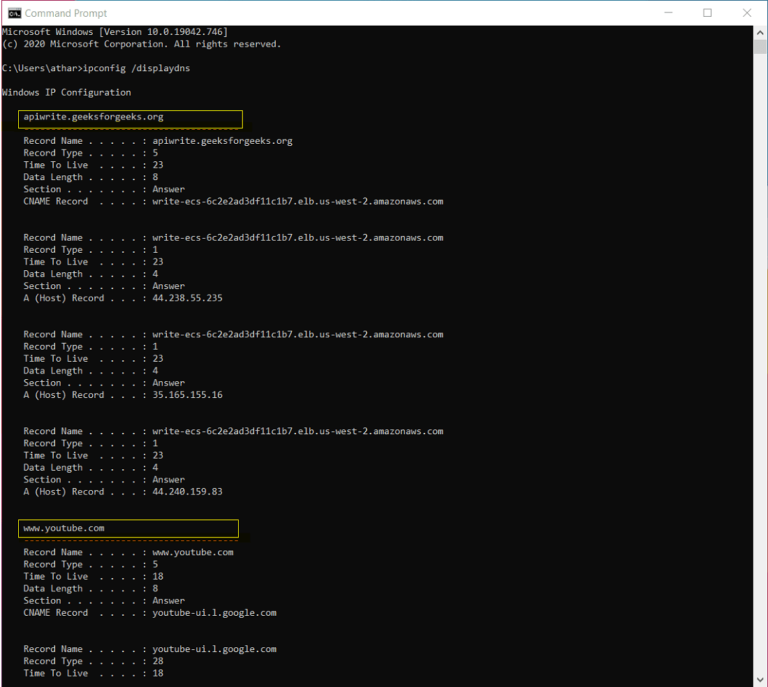Click the youtube-ui.l.google.com CNAME record value
Screen dimensions: 768x687
point(214,613)
